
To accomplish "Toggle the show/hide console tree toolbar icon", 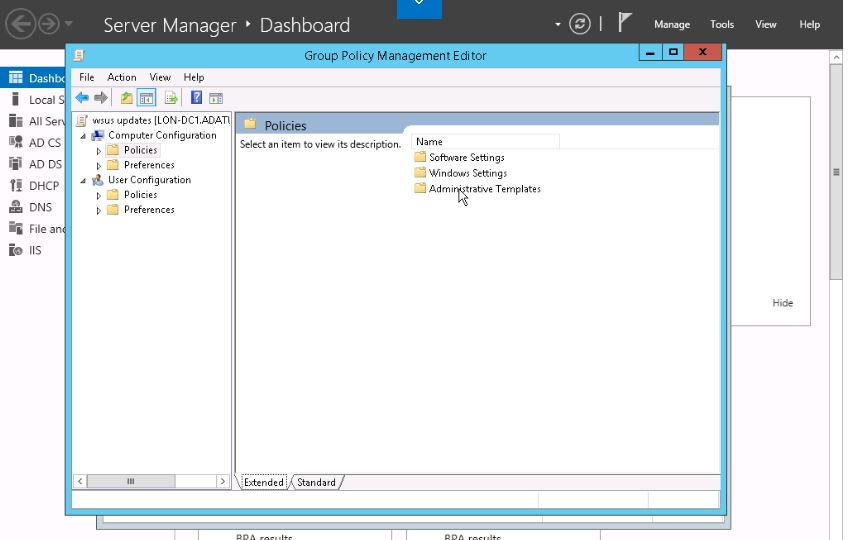I will coord(147,98).
